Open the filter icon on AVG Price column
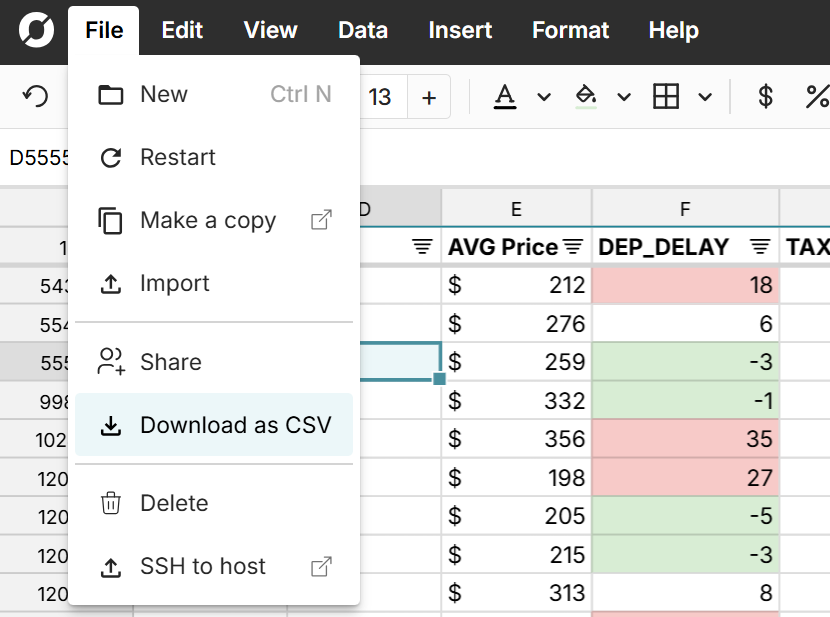Viewport: 830px width, 617px height. click(574, 246)
